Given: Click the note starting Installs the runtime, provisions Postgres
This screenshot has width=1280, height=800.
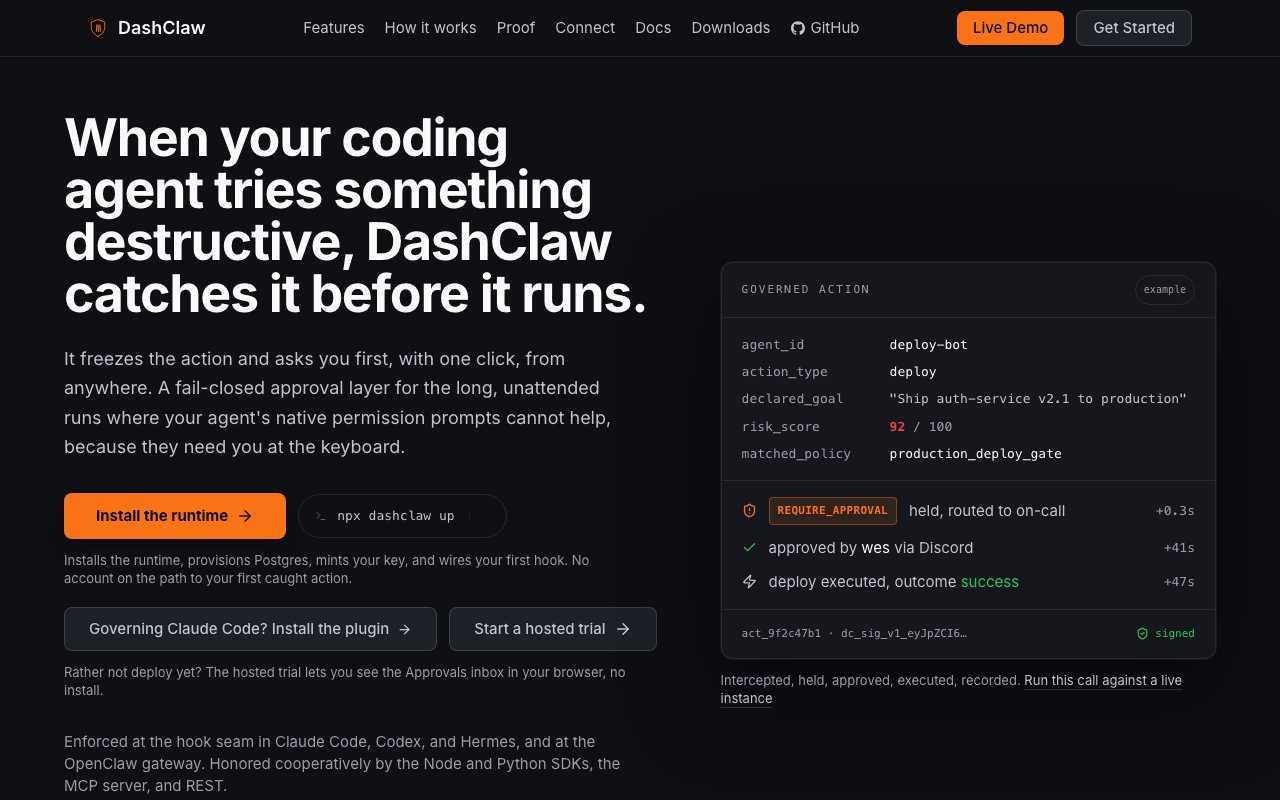Looking at the screenshot, I should click(x=327, y=569).
